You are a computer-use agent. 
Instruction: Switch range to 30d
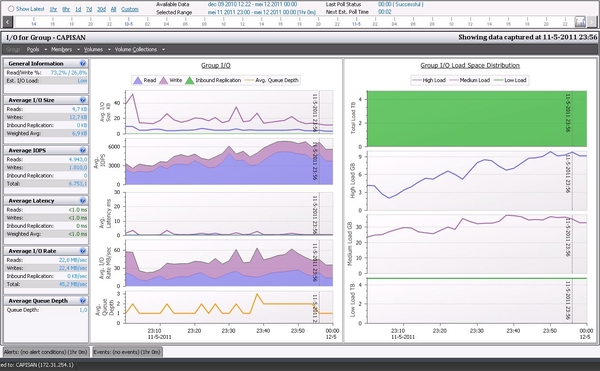point(101,9)
